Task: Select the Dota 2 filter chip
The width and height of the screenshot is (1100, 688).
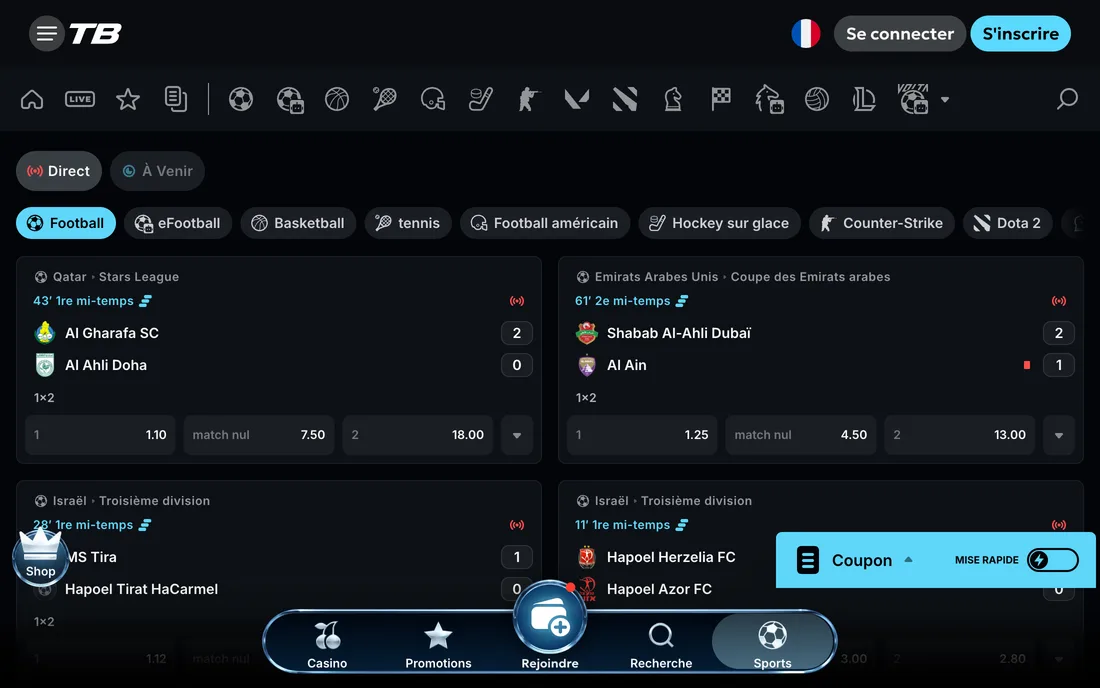Action: 1007,223
